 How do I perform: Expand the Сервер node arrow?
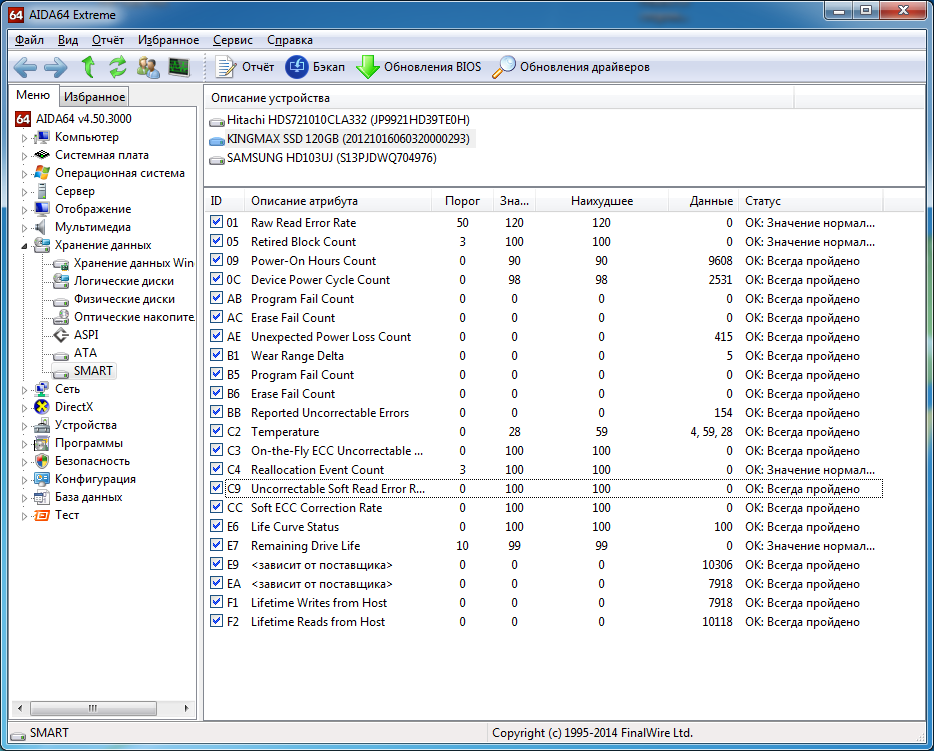[x=24, y=192]
